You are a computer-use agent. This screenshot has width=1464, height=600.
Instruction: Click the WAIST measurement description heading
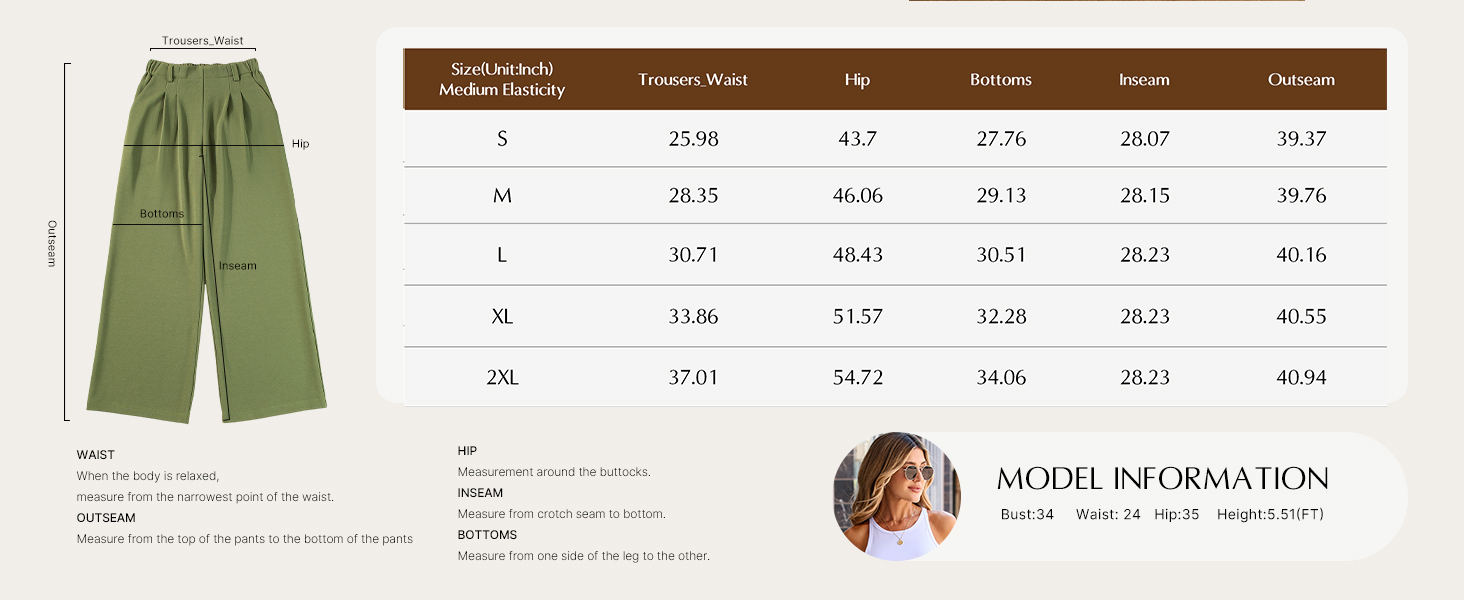pyautogui.click(x=96, y=455)
